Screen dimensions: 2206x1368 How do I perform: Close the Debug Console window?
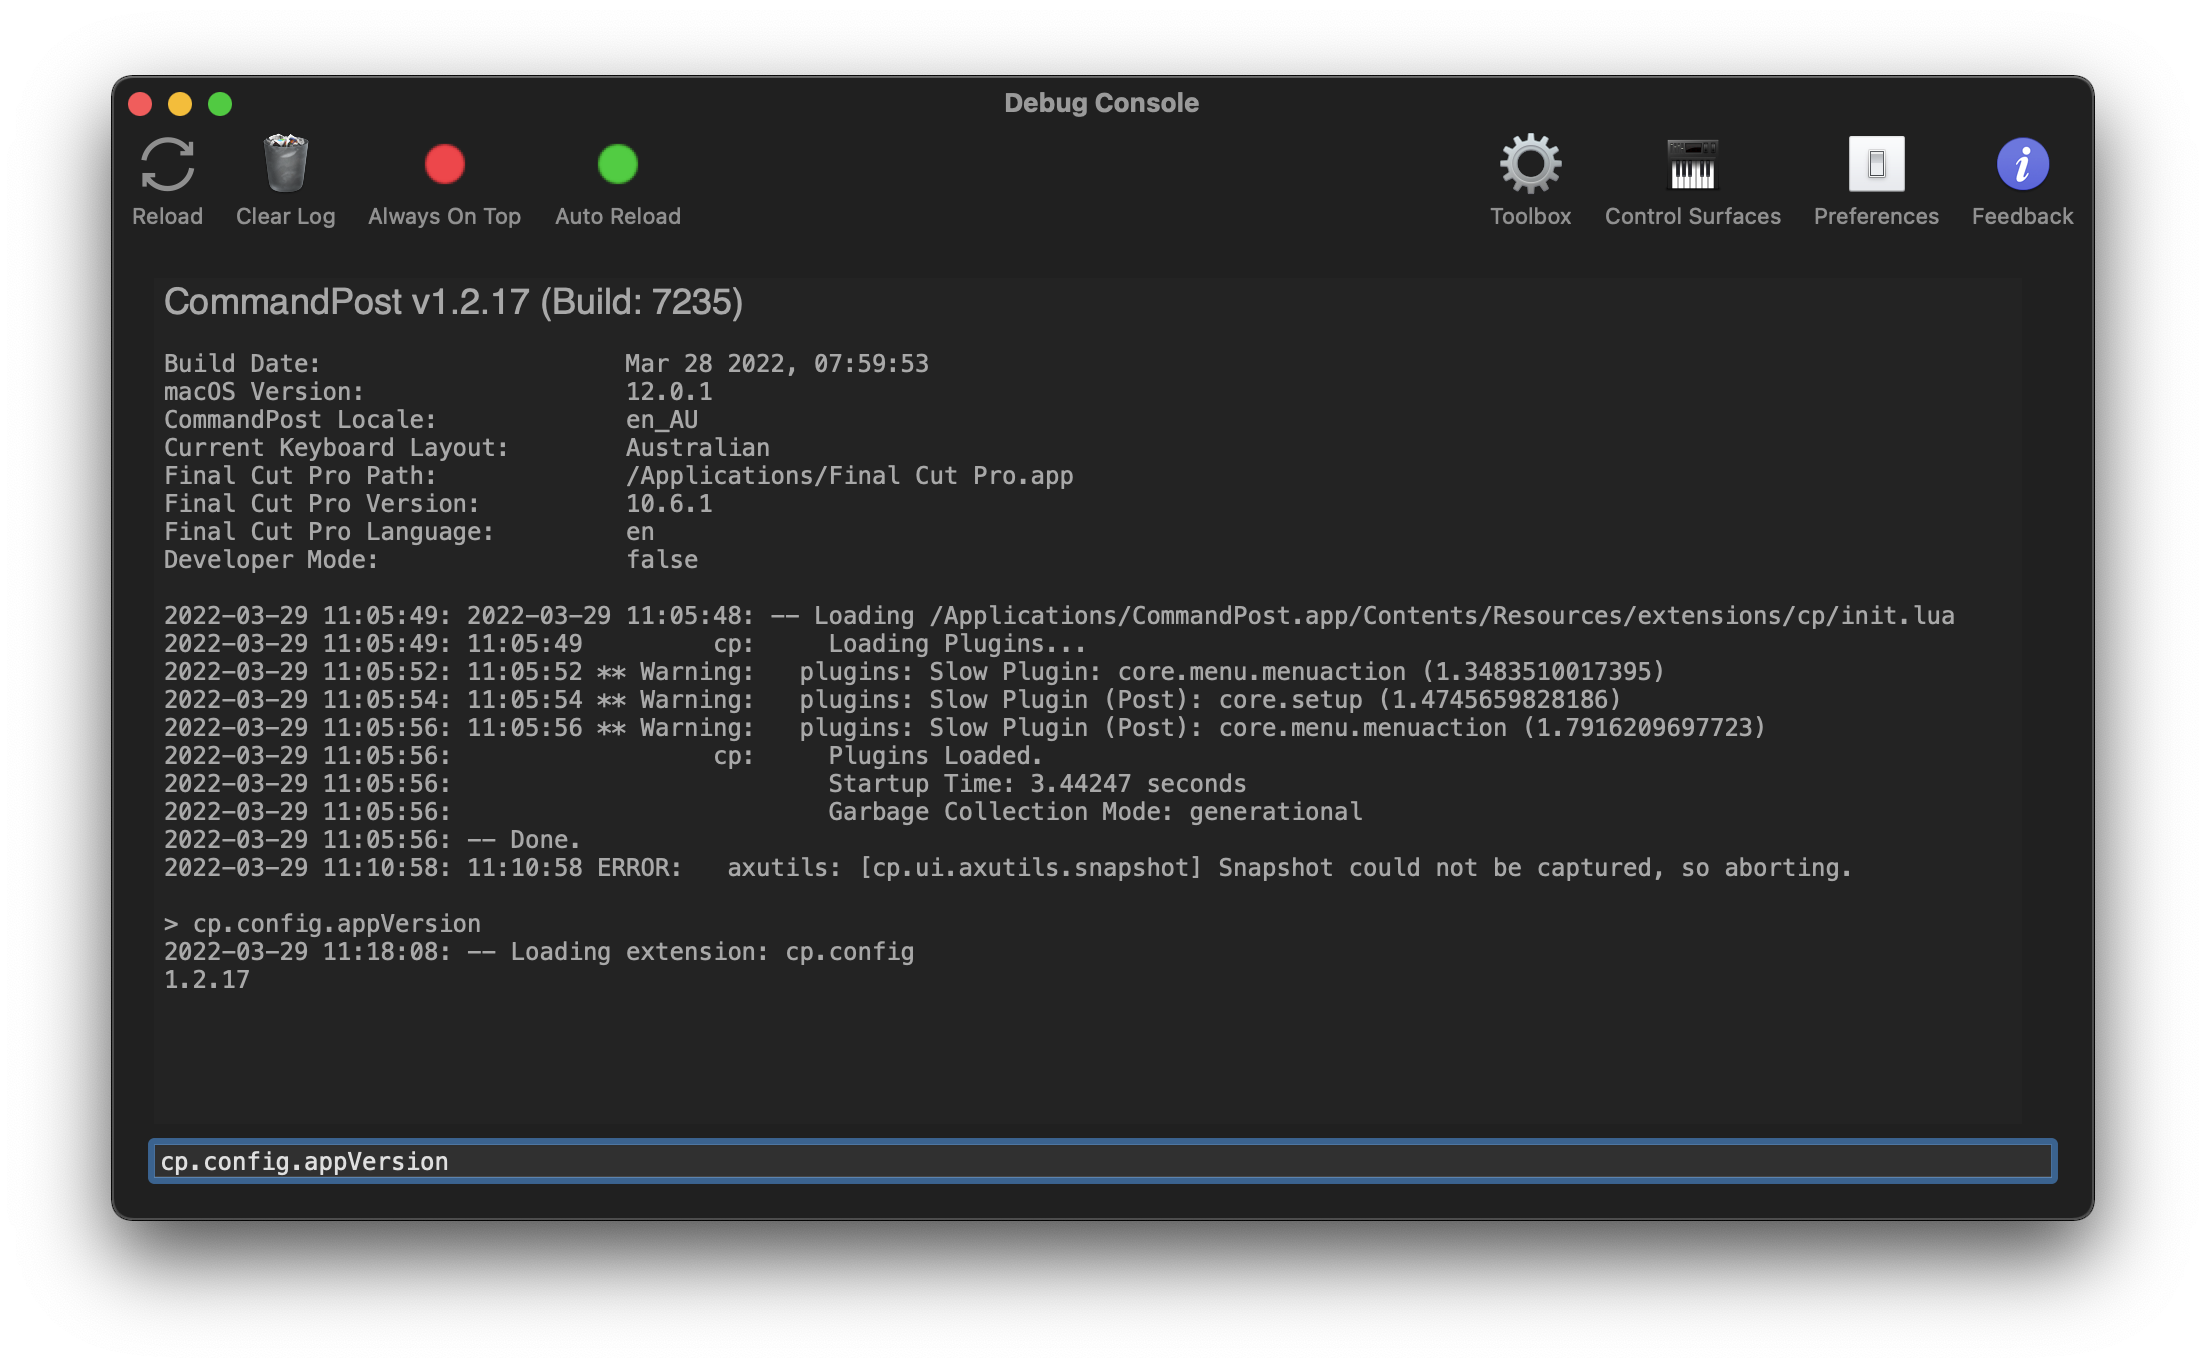[x=140, y=104]
